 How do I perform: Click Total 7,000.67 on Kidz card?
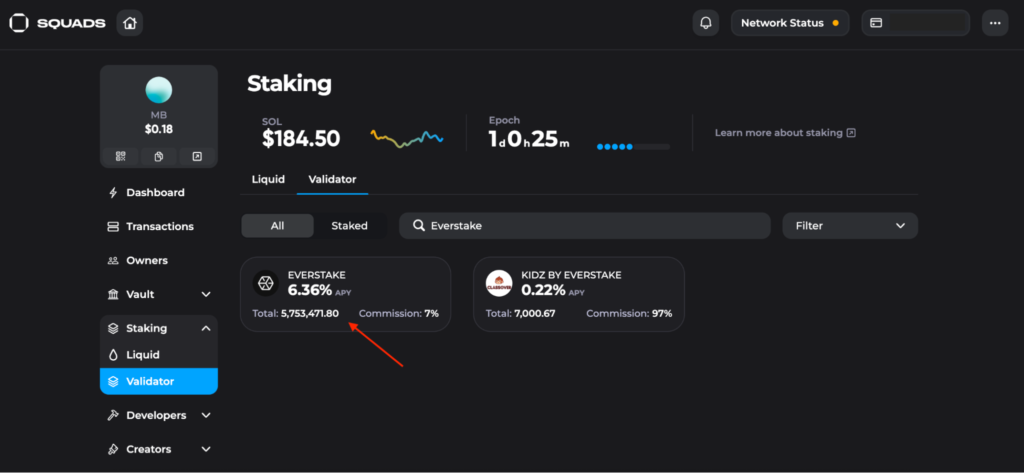520,314
